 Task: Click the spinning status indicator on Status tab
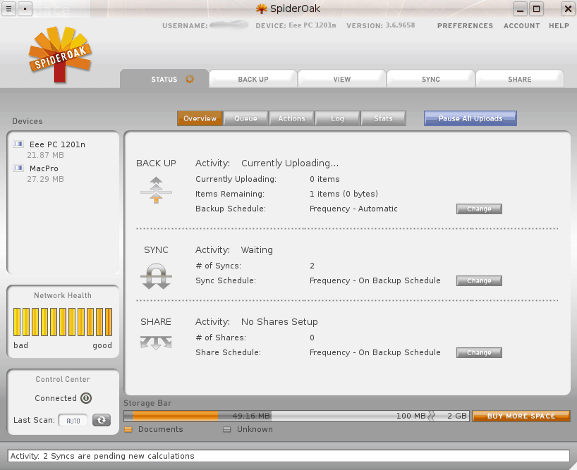click(x=190, y=79)
